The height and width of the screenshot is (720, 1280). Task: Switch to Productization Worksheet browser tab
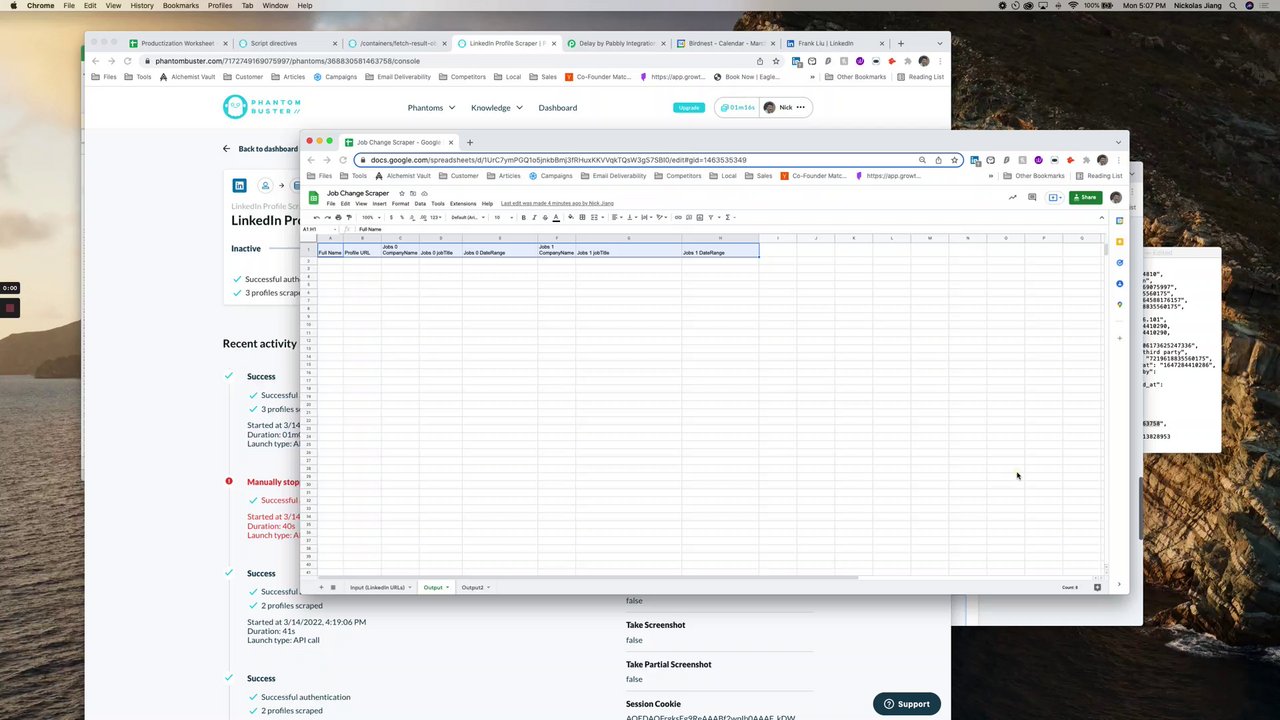178,43
